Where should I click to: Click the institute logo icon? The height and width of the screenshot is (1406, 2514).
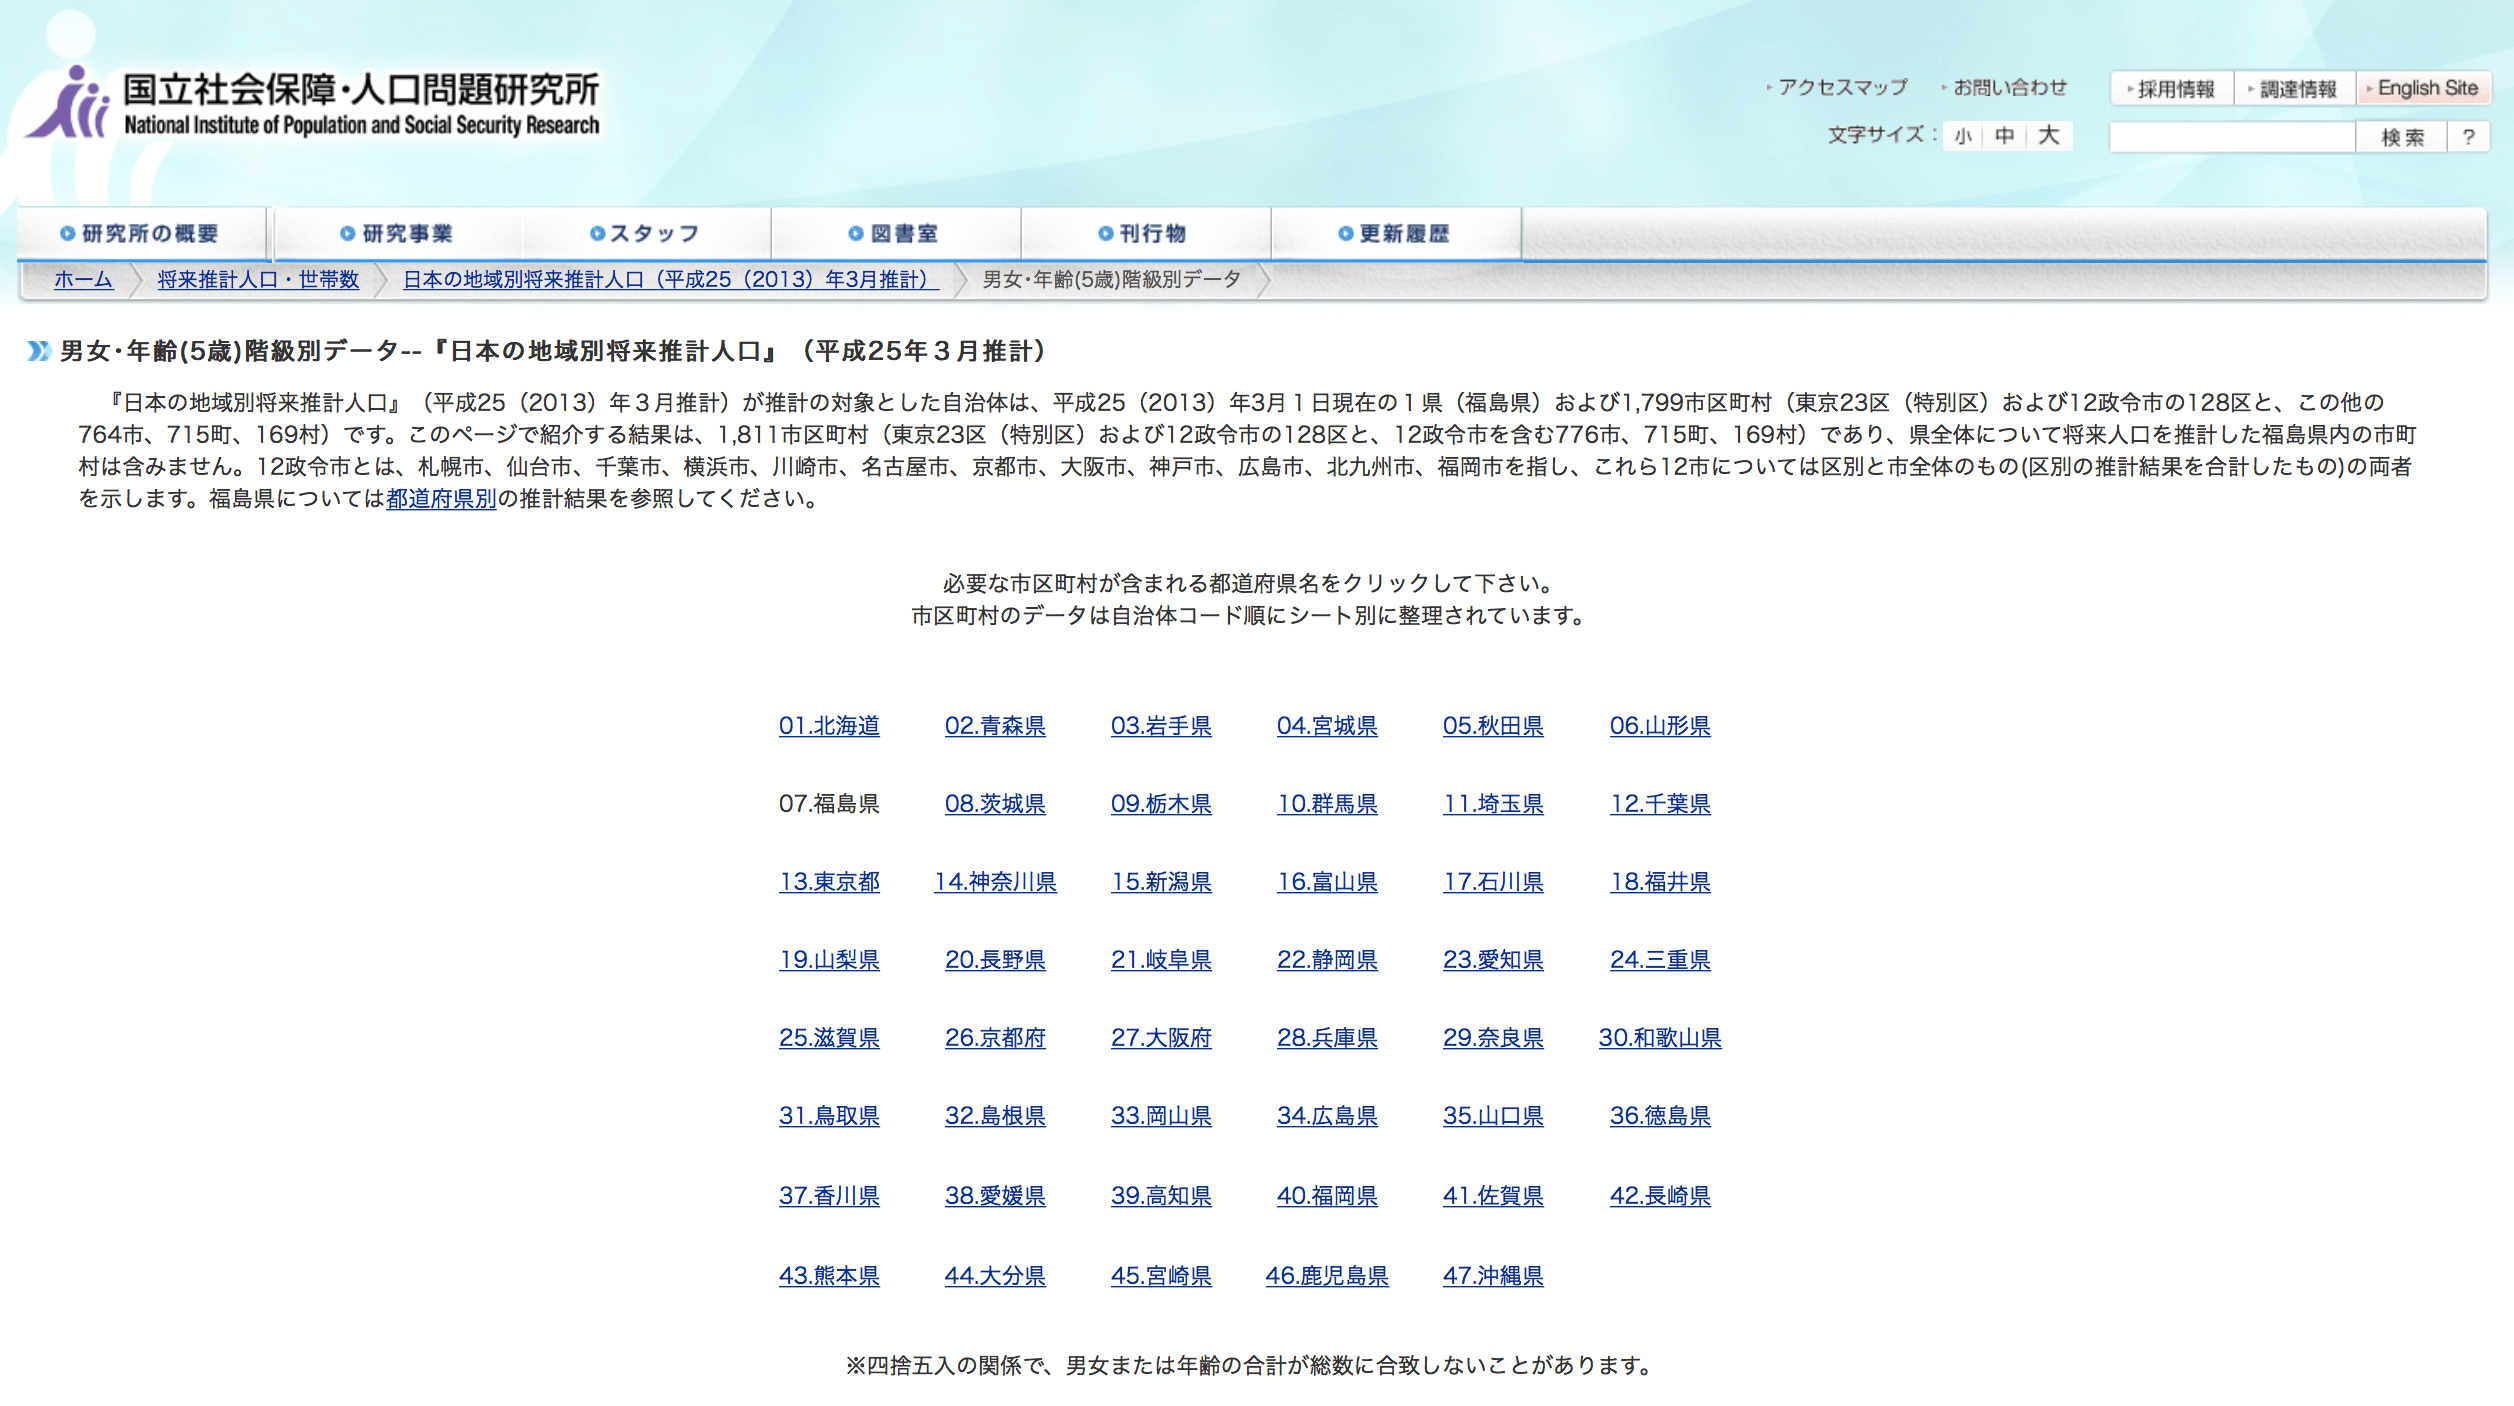(68, 103)
